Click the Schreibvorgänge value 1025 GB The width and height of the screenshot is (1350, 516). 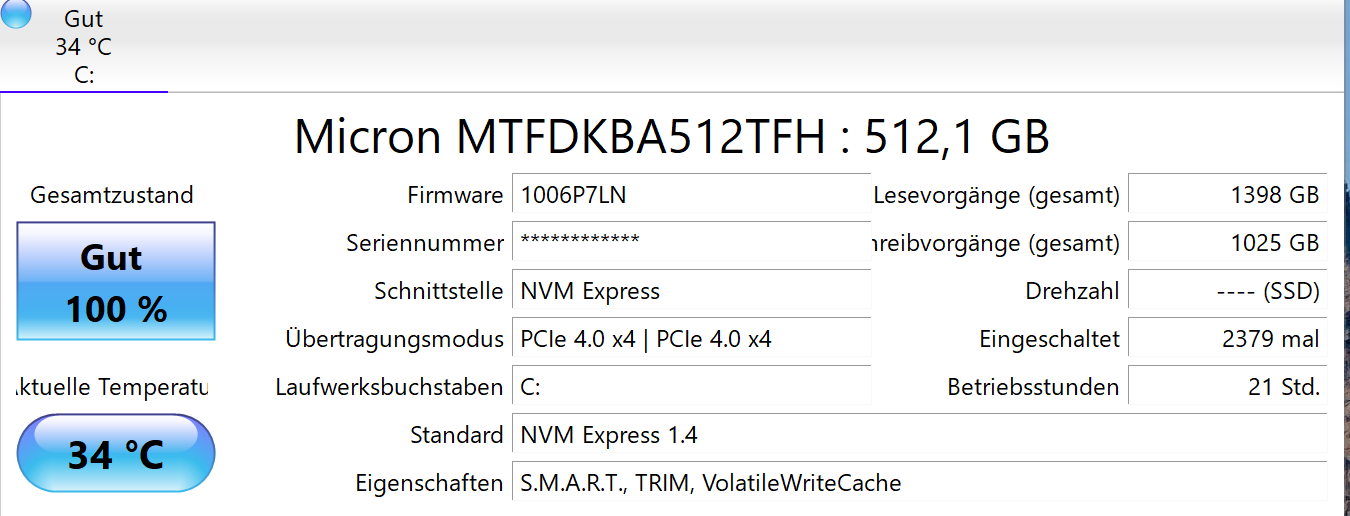[x=1227, y=243]
